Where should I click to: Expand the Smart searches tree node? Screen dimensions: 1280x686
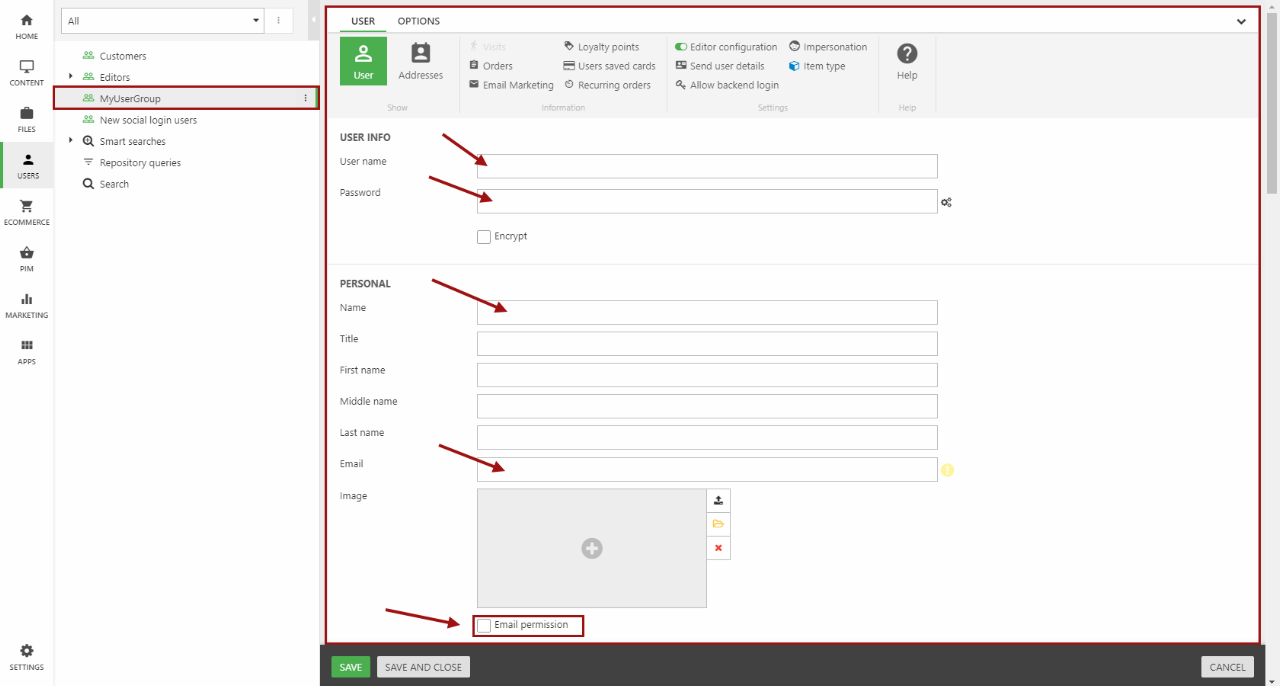tap(70, 141)
